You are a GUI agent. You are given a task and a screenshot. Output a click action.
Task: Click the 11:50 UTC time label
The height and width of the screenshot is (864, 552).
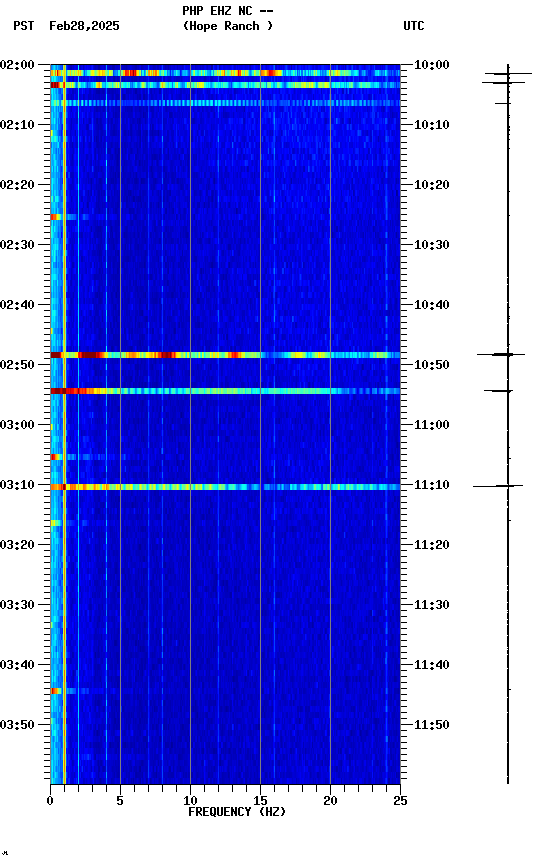coord(431,725)
